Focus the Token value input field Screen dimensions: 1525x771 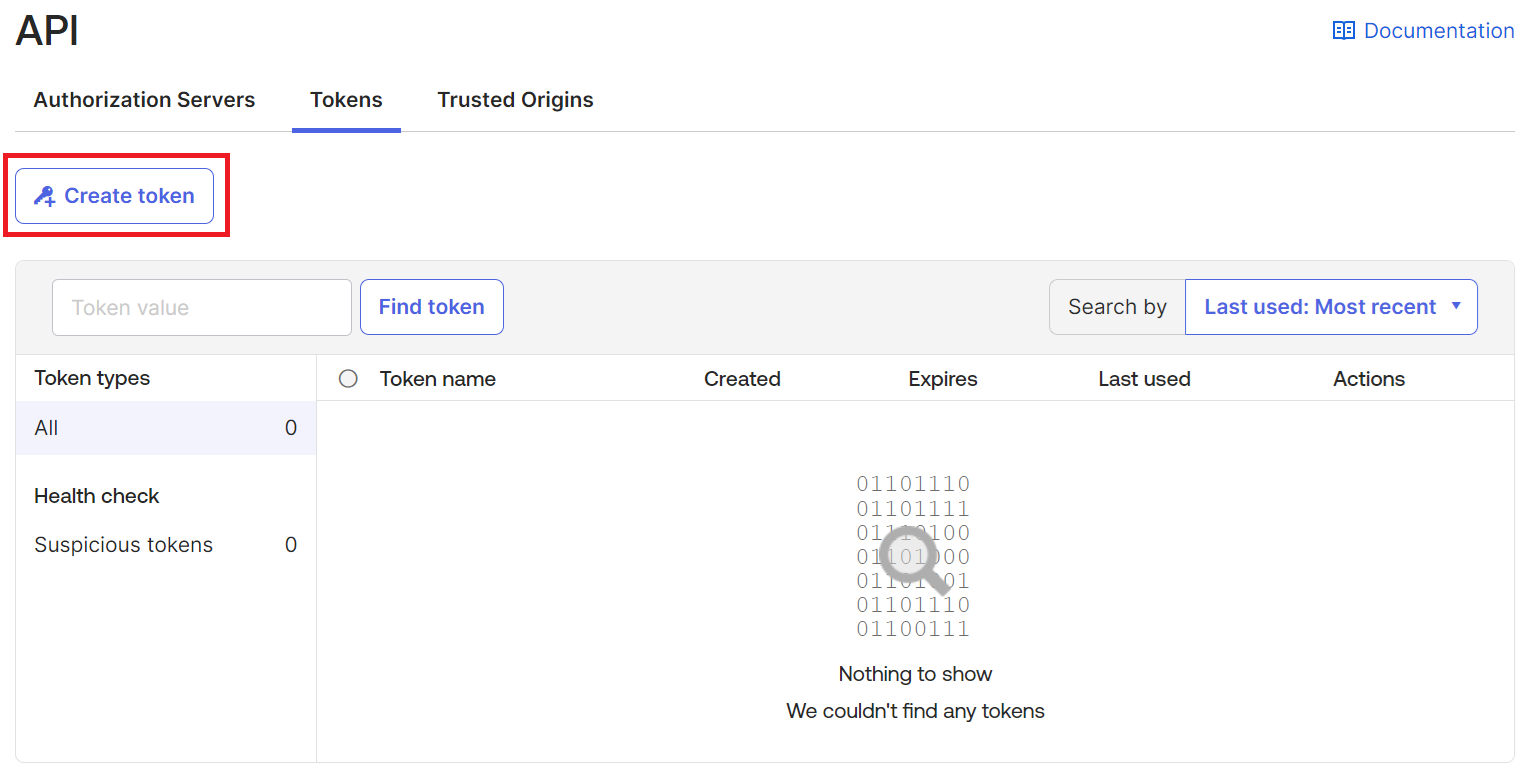click(x=202, y=307)
